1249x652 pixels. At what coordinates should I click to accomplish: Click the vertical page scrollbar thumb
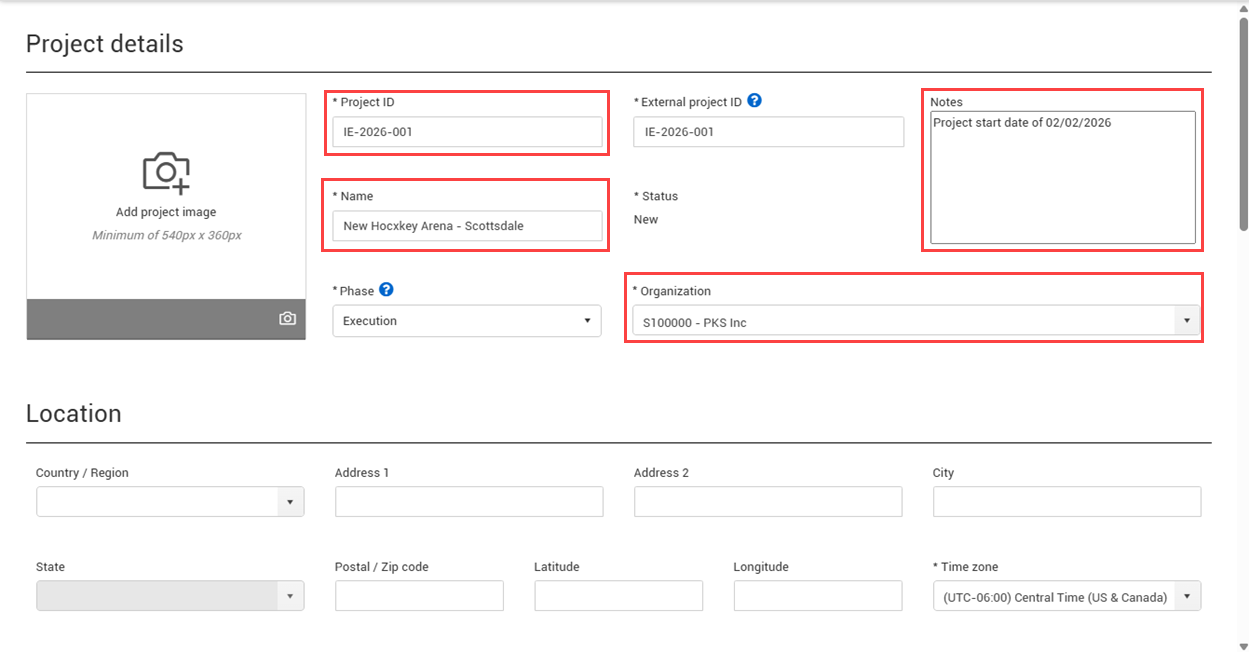tap(1242, 120)
